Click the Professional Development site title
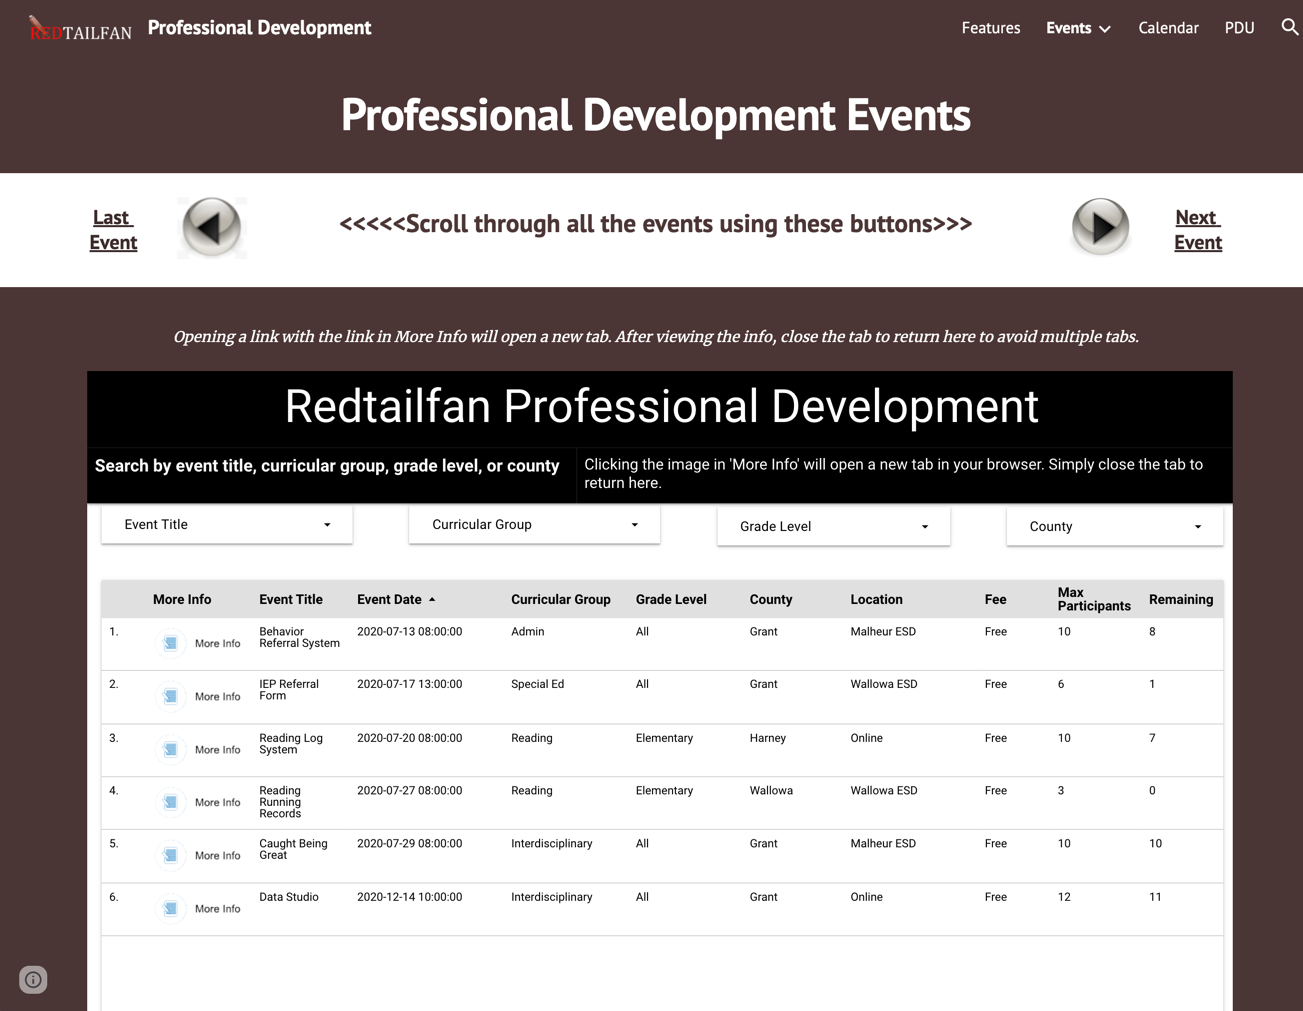The width and height of the screenshot is (1303, 1011). pos(259,28)
